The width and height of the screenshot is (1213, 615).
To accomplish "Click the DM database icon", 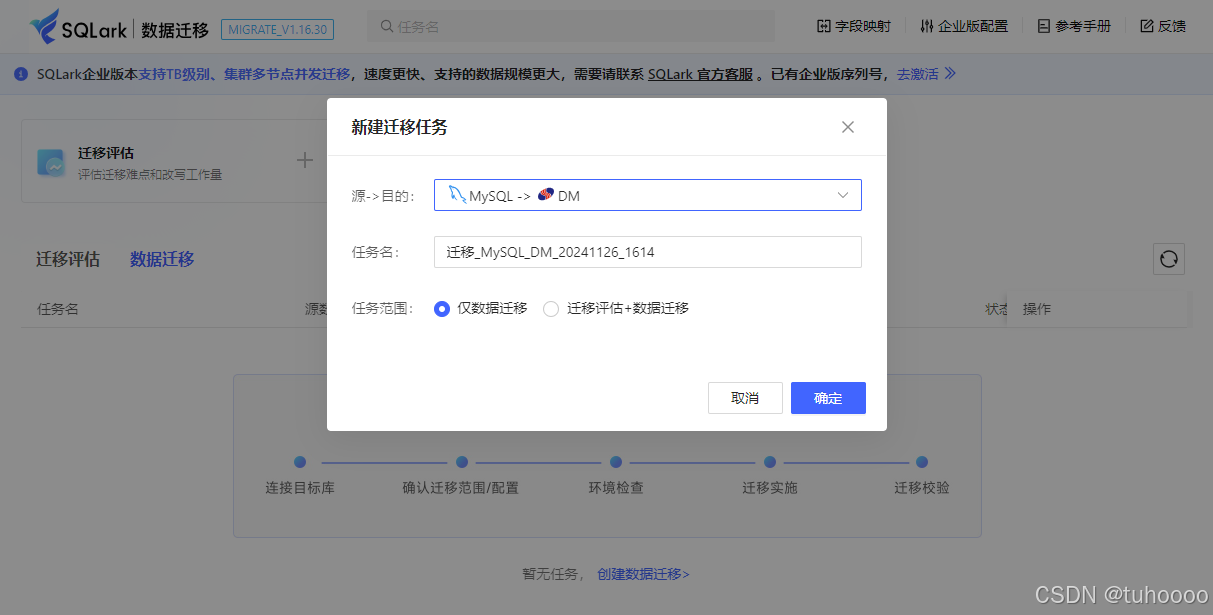I will [x=545, y=195].
